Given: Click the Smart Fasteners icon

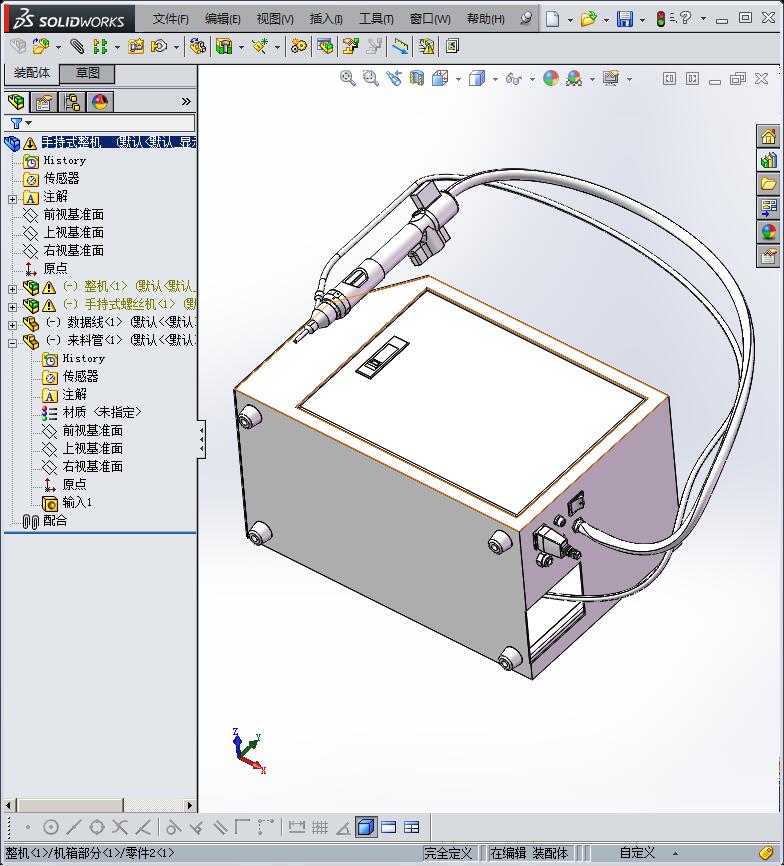Looking at the screenshot, I should coord(136,46).
